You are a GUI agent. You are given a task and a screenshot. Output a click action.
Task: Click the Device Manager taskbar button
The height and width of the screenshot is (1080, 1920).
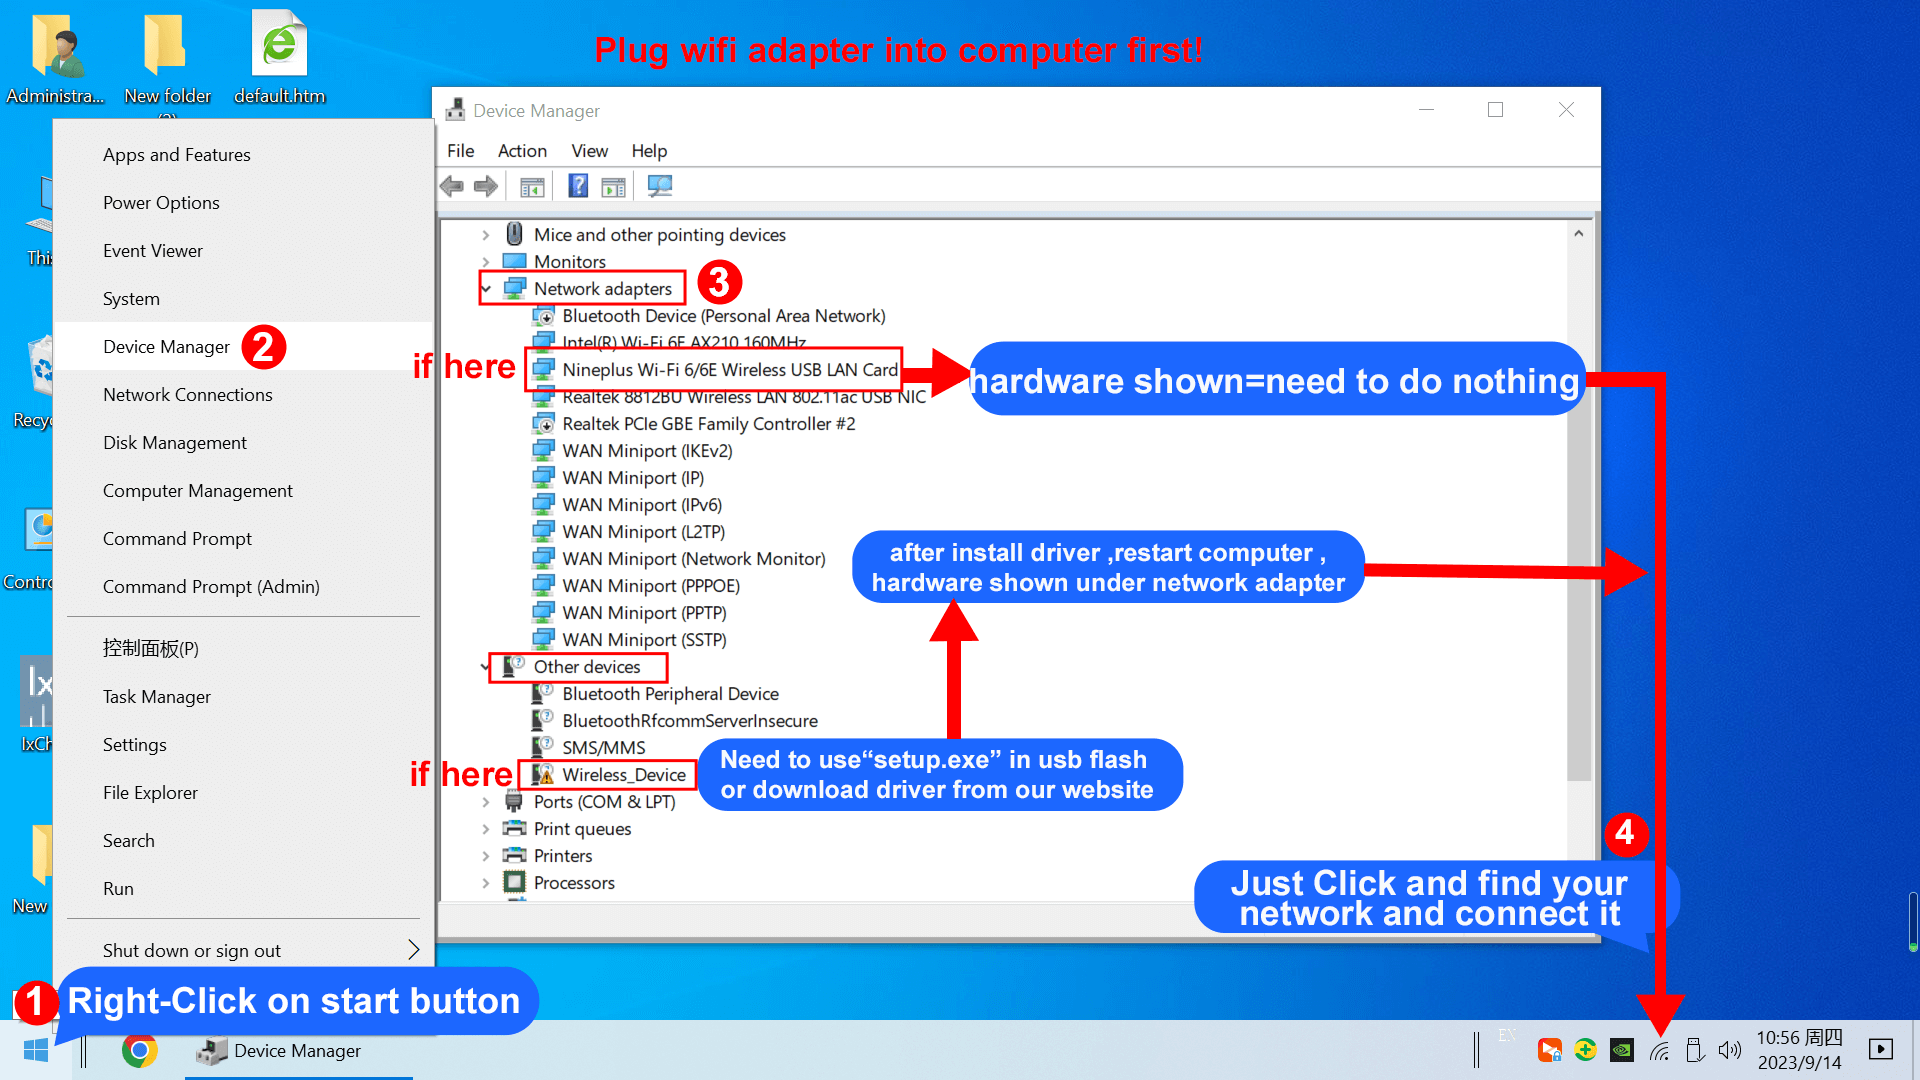tap(298, 1050)
